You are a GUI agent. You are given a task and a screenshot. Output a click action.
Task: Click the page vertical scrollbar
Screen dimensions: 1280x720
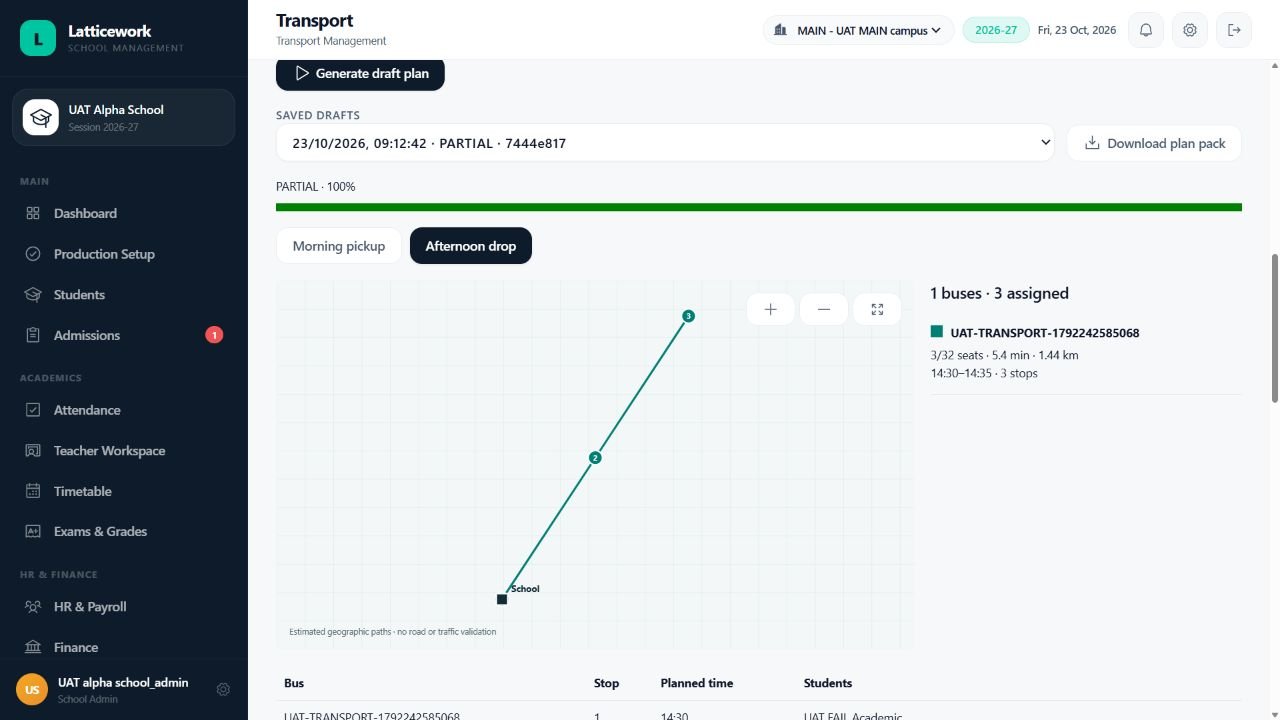point(1274,328)
